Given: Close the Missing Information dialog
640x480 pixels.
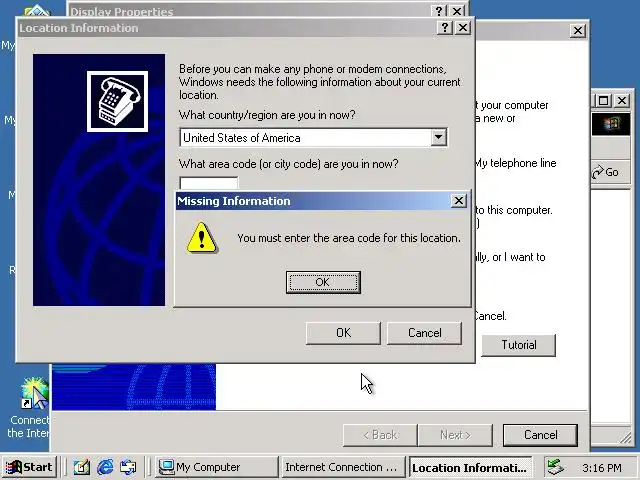Looking at the screenshot, I should tap(459, 200).
